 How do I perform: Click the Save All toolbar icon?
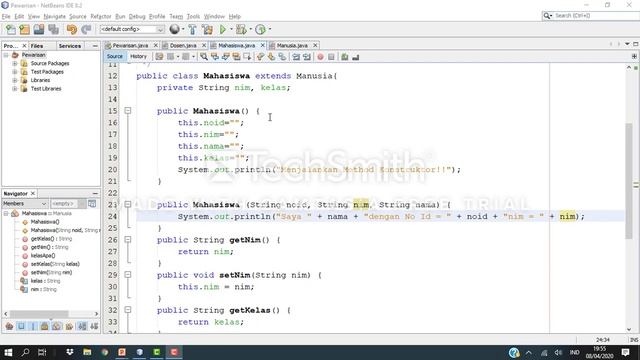tap(53, 29)
